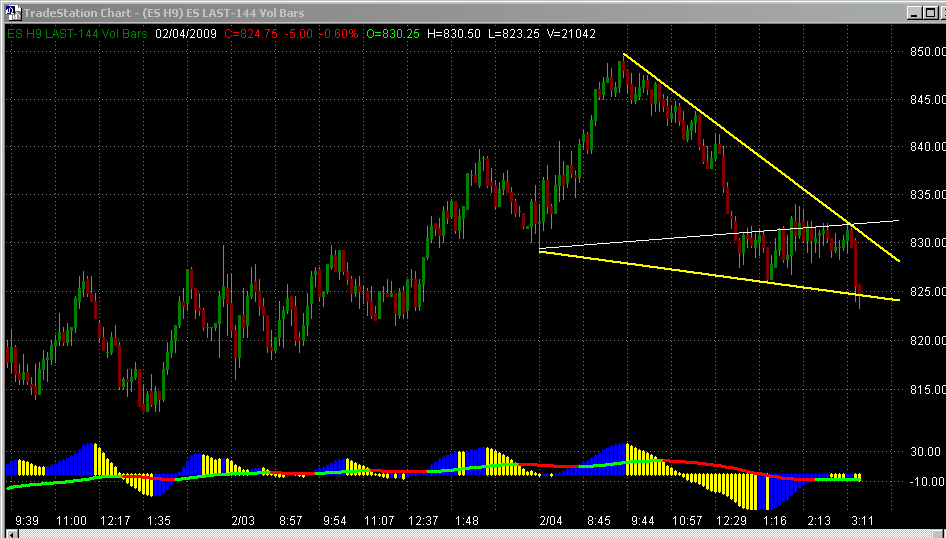Click the '835.00' price axis label
This screenshot has height=538, width=946.
click(927, 195)
